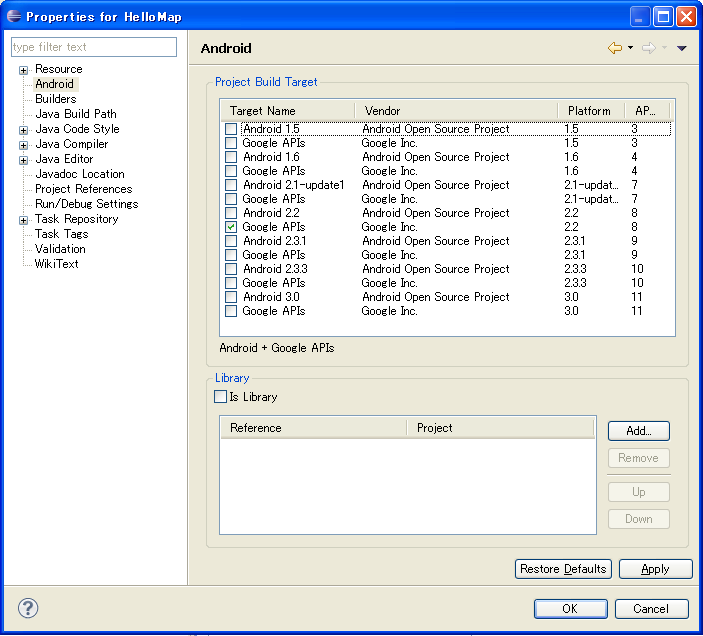Select Validation in the tree
Screen dimensions: 703x636
pyautogui.click(x=60, y=249)
